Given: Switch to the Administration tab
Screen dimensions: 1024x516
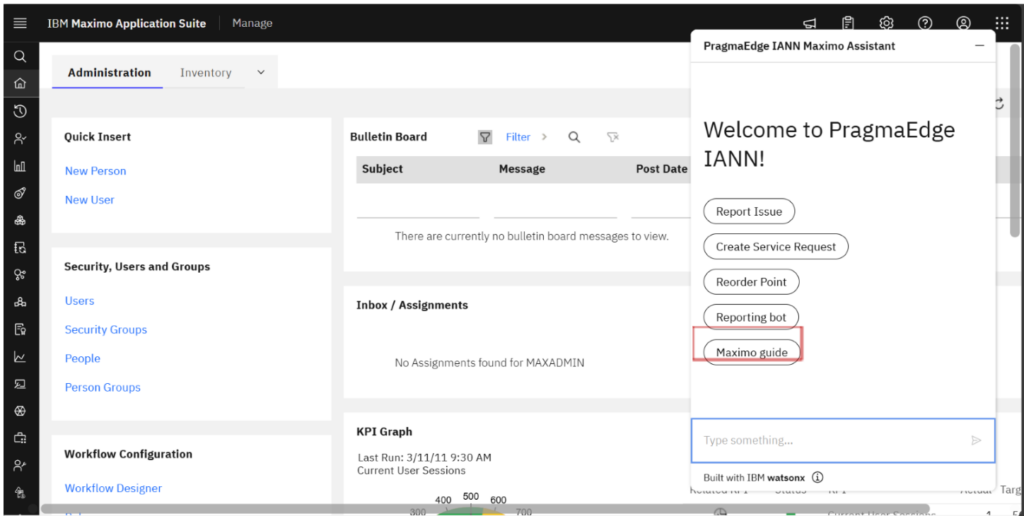Looking at the screenshot, I should click(x=109, y=73).
